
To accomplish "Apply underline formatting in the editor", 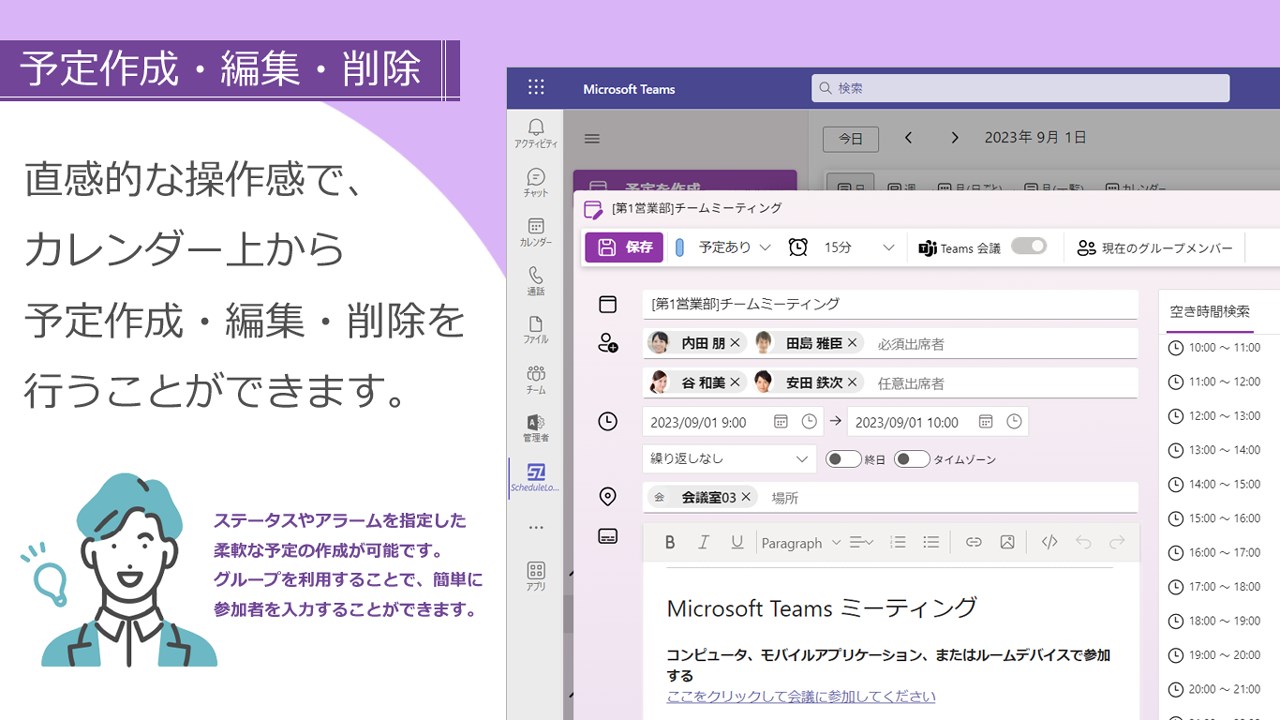I will (x=737, y=542).
